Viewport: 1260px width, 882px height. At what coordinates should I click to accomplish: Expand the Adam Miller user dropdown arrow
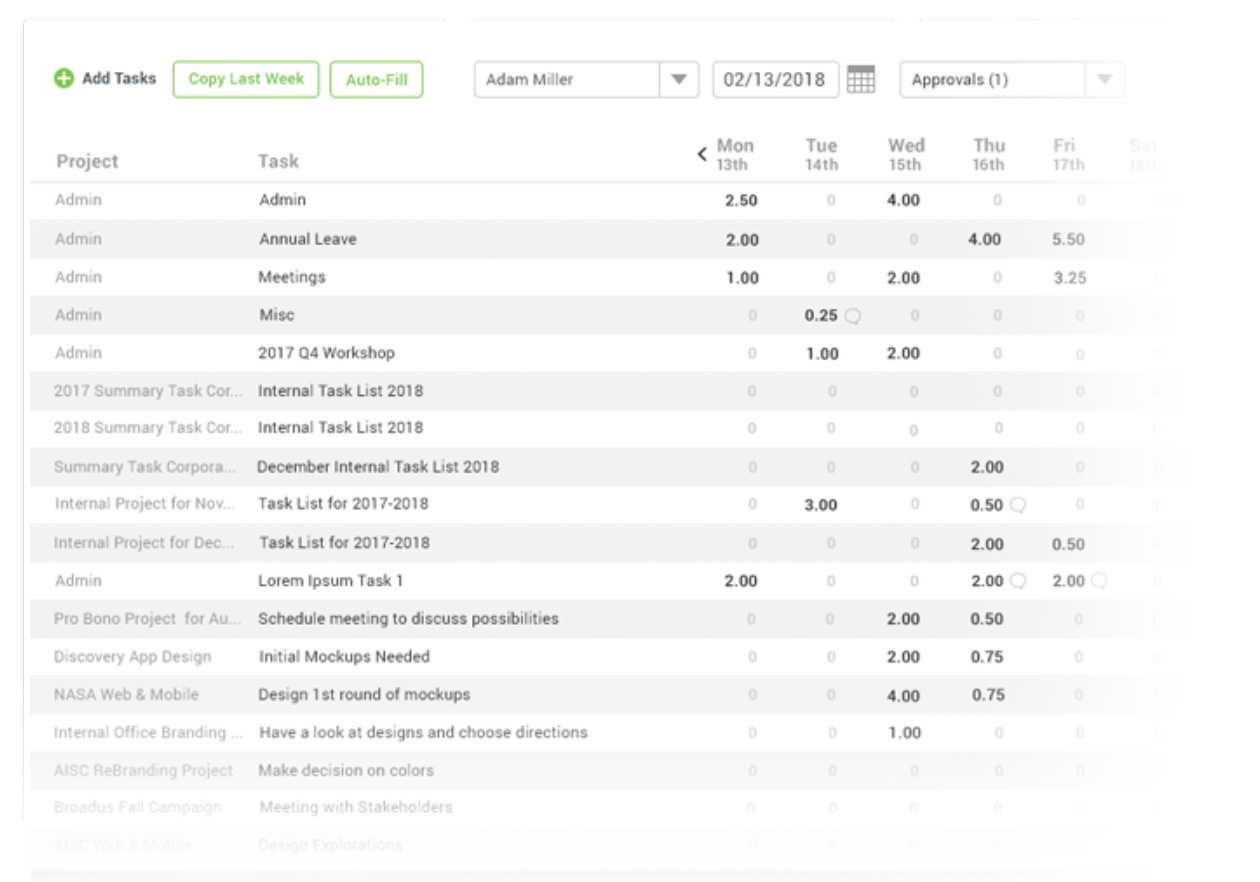[679, 80]
